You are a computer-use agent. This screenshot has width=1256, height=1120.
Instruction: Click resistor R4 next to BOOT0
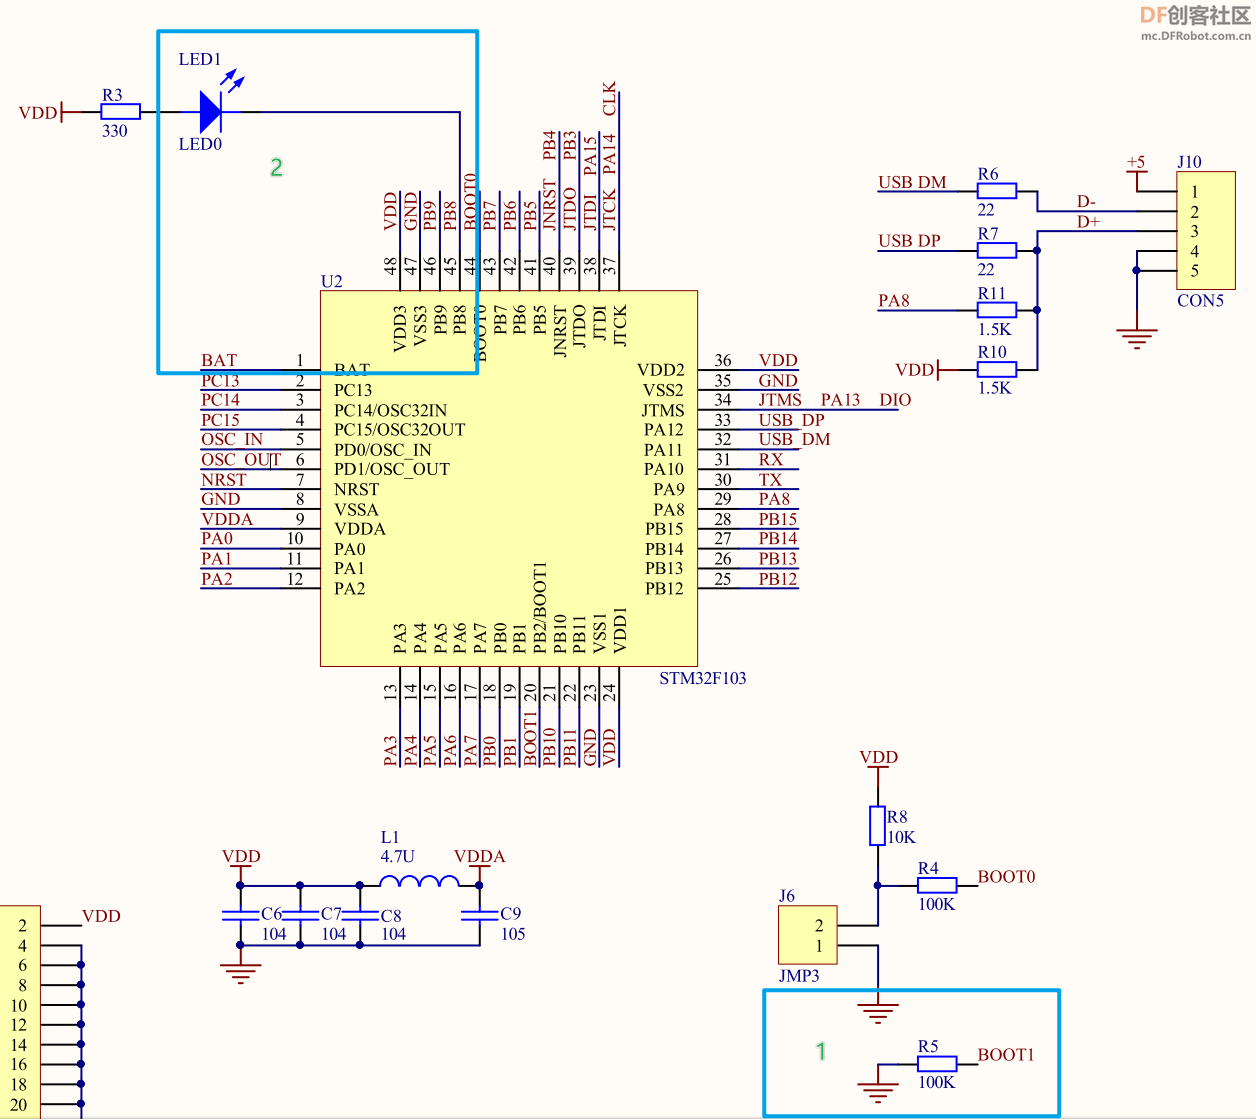[x=937, y=885]
